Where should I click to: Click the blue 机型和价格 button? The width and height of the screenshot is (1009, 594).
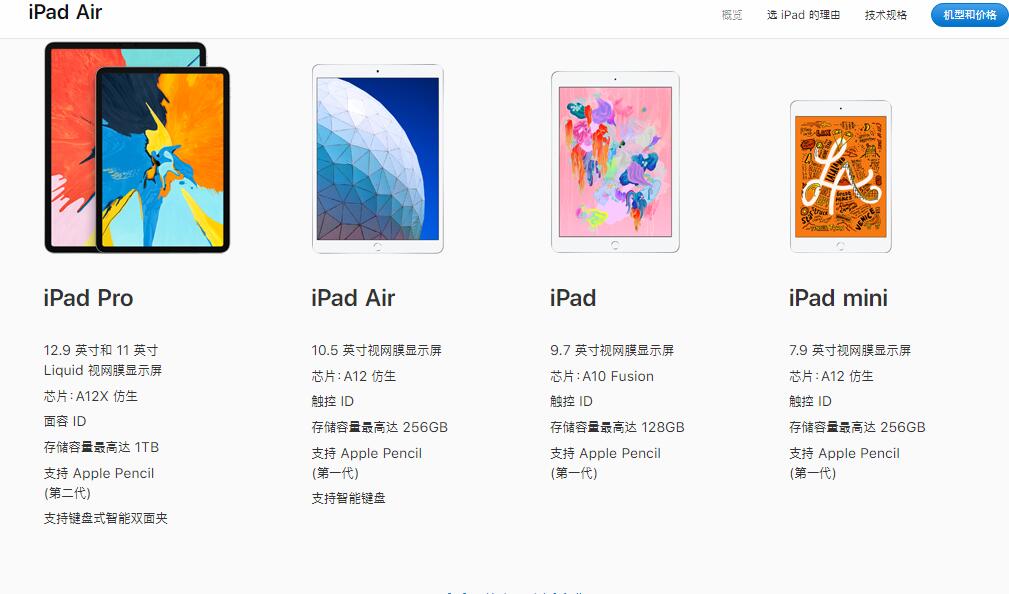pos(969,15)
